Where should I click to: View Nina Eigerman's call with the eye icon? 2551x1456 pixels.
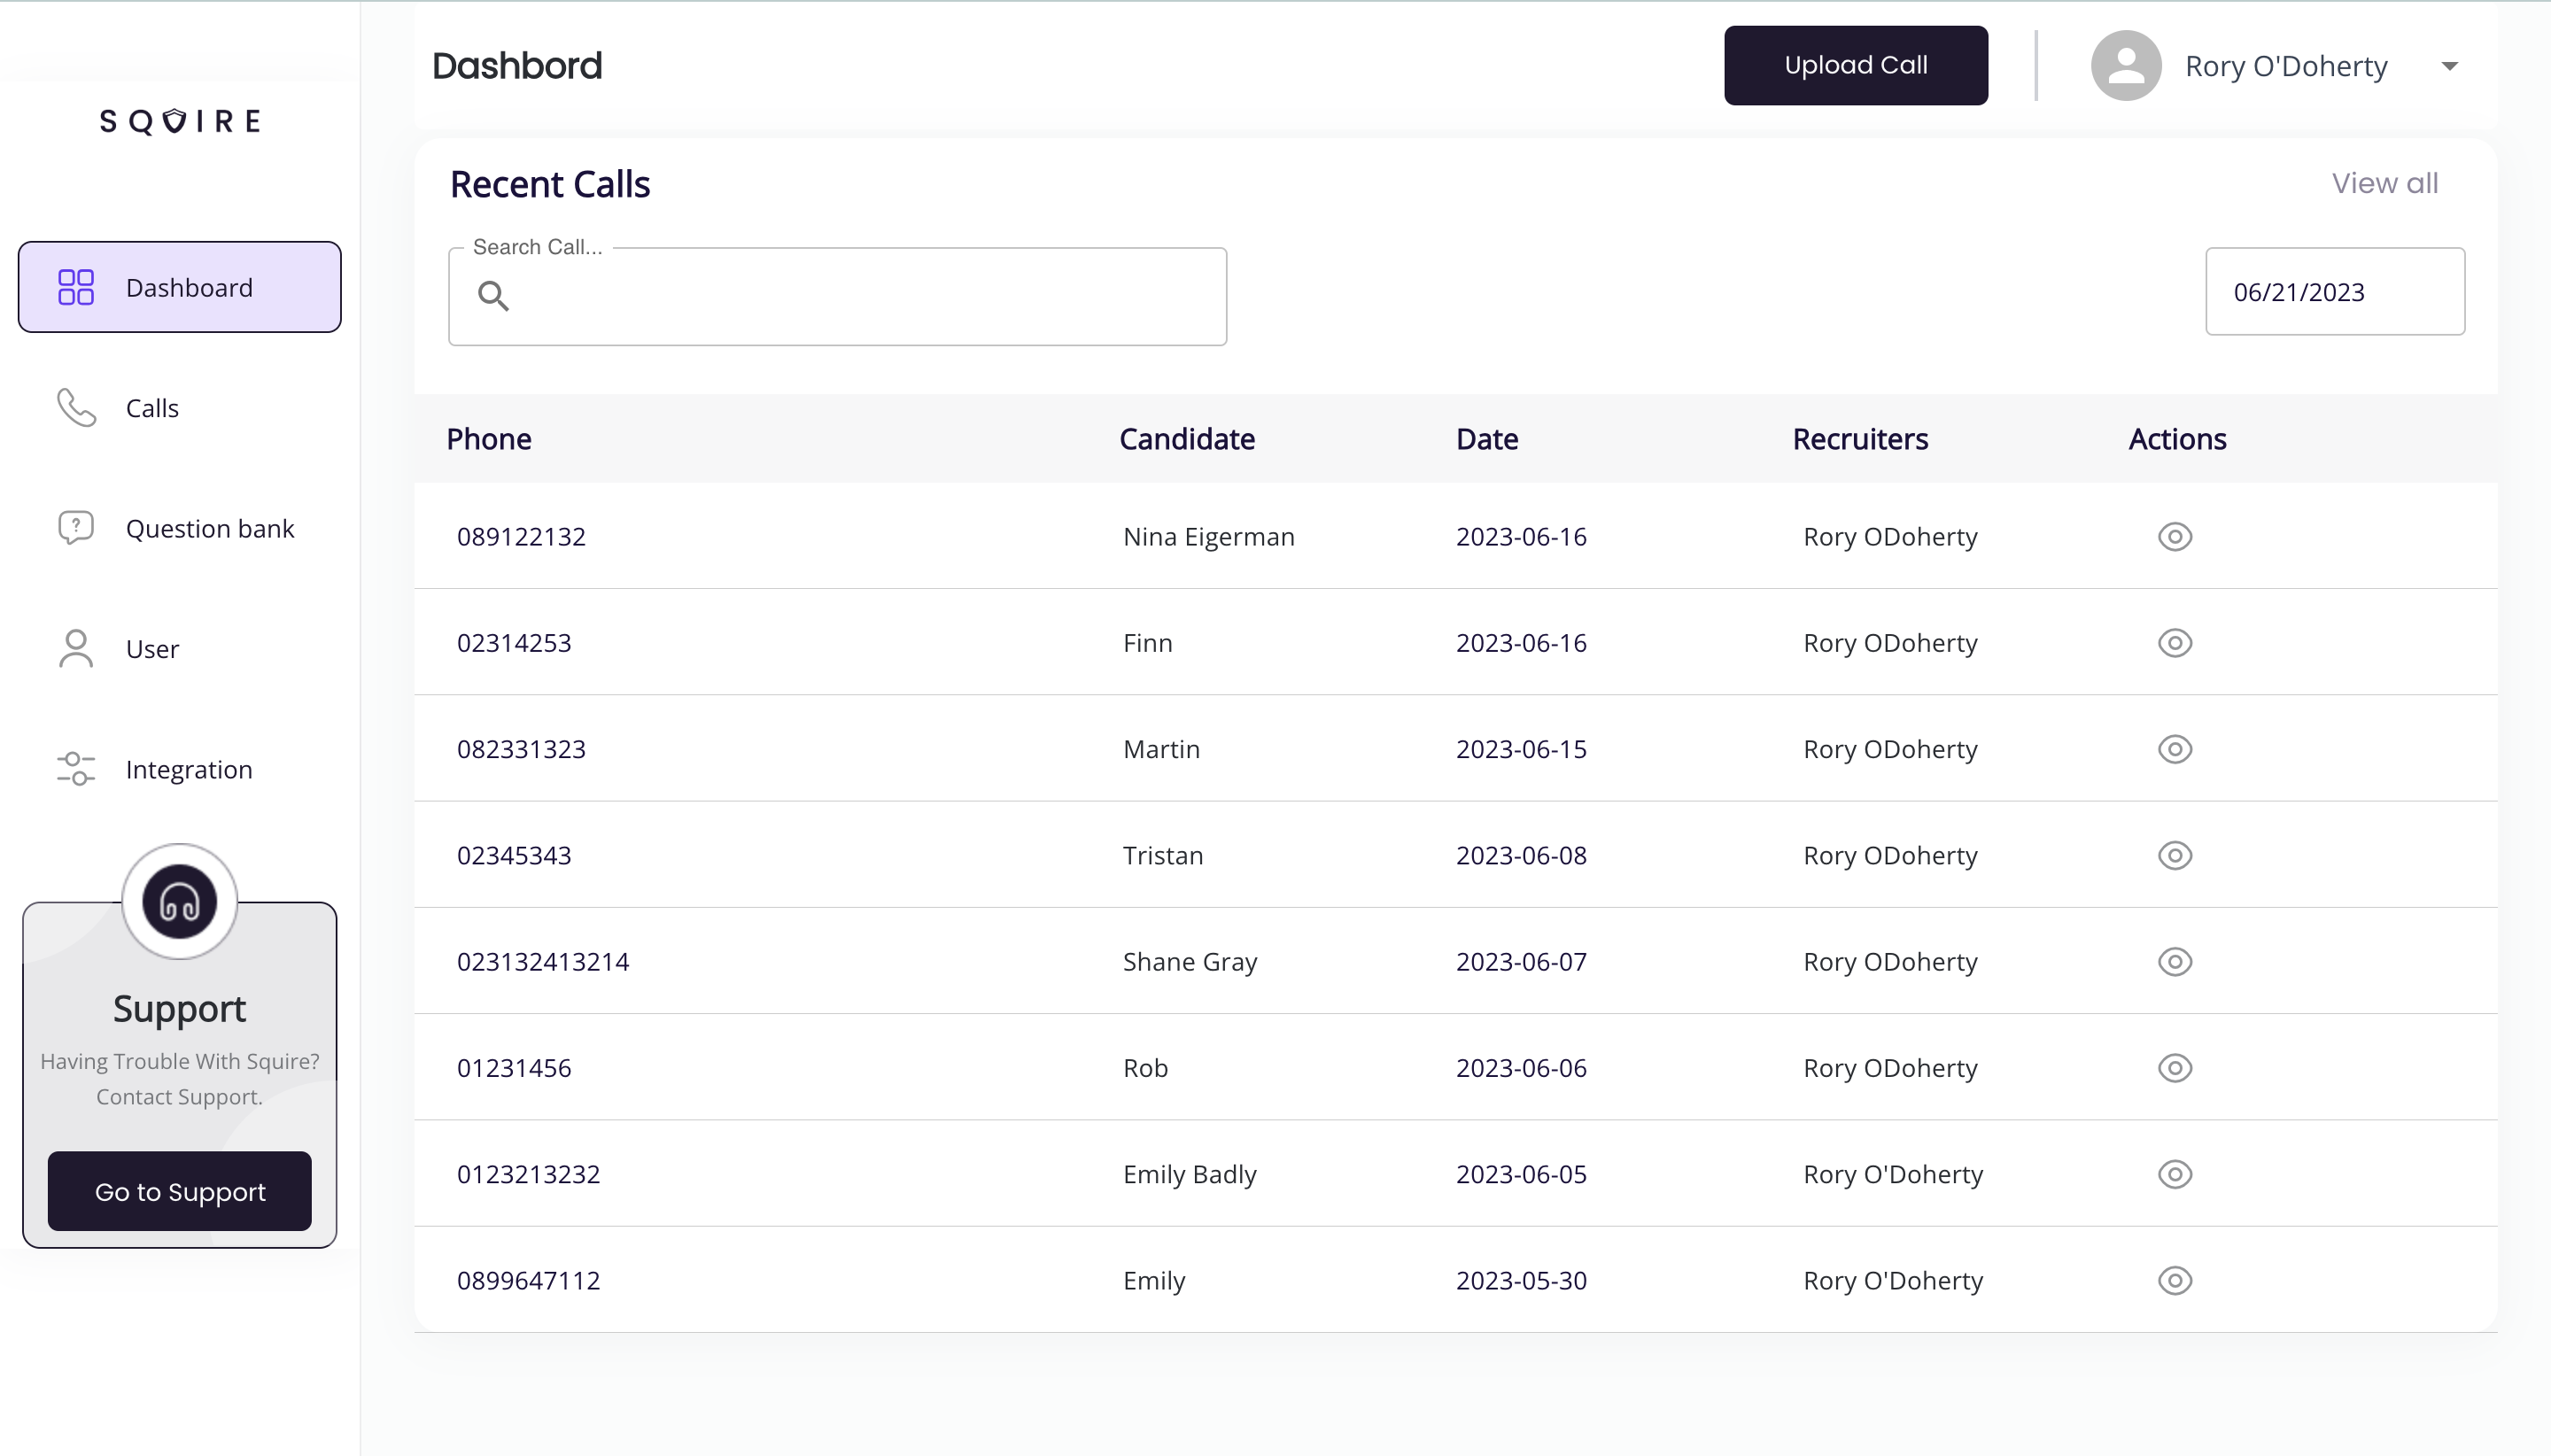(2174, 537)
